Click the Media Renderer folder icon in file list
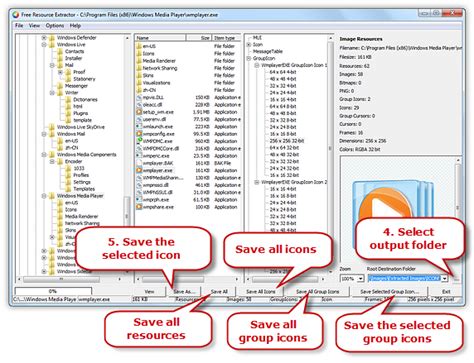Screen dimensions: 474x363 tap(139, 61)
